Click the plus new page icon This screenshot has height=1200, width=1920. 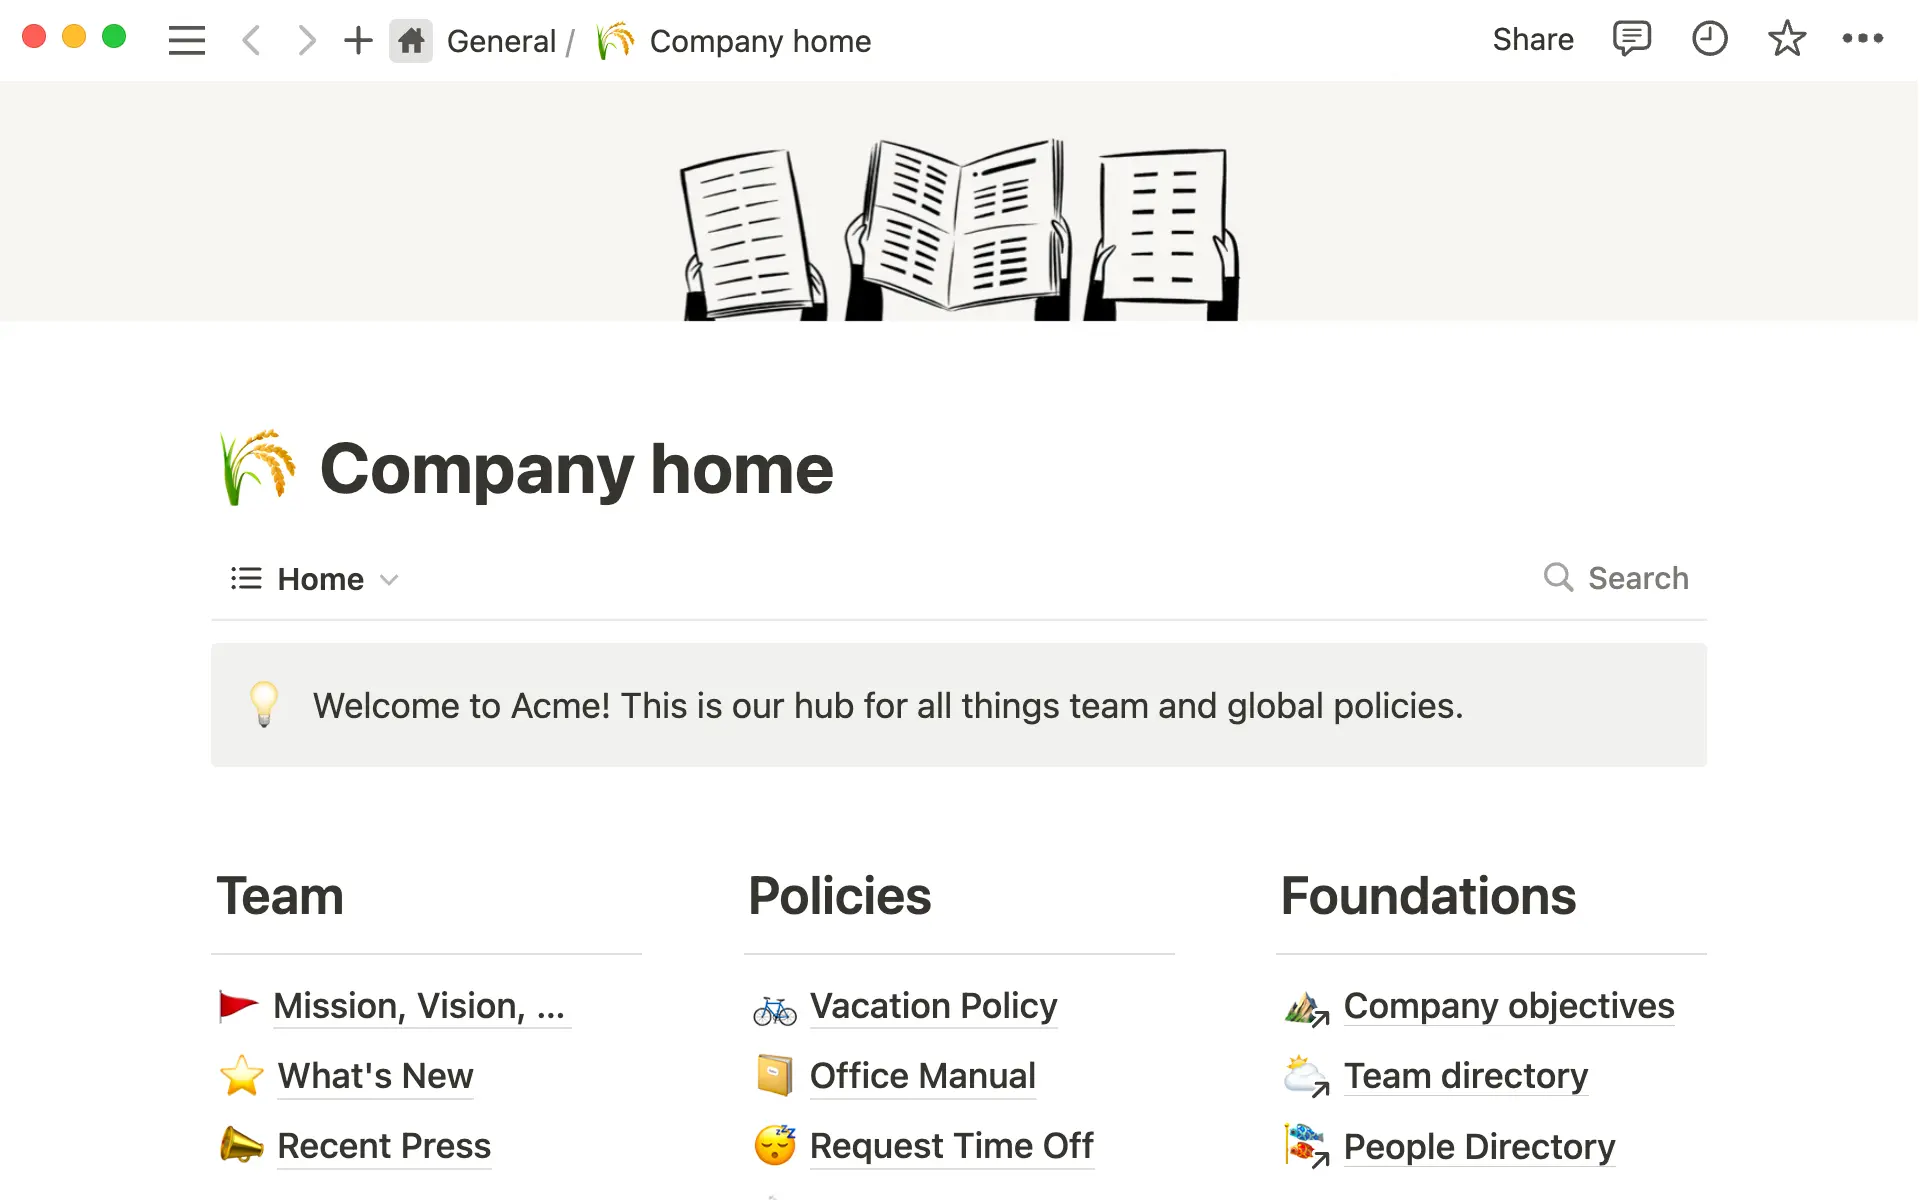358,41
